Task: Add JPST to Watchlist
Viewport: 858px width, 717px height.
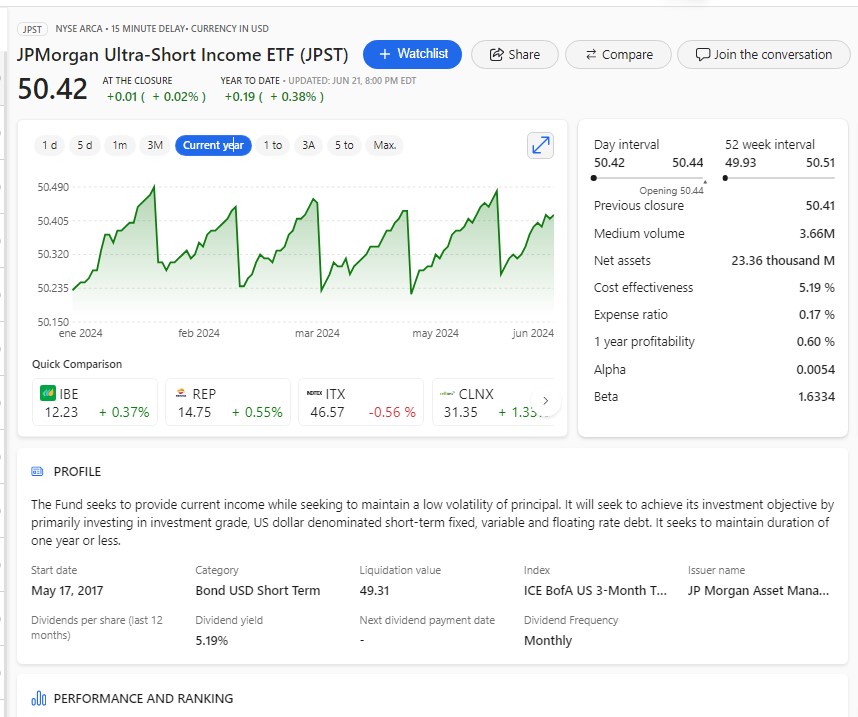Action: coord(413,54)
